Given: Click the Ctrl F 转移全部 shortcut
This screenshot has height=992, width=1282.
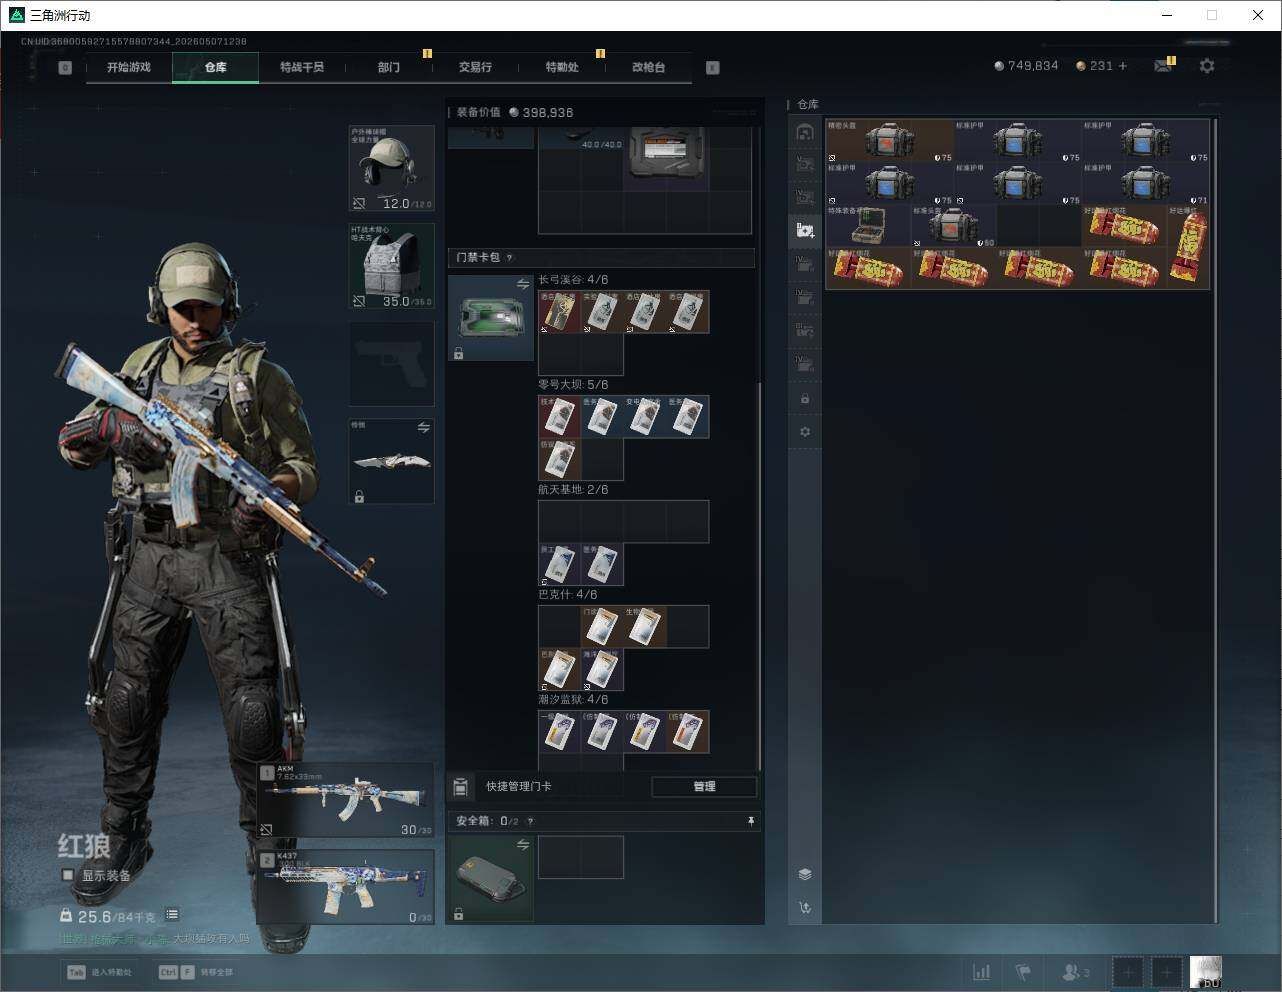Looking at the screenshot, I should tap(196, 972).
